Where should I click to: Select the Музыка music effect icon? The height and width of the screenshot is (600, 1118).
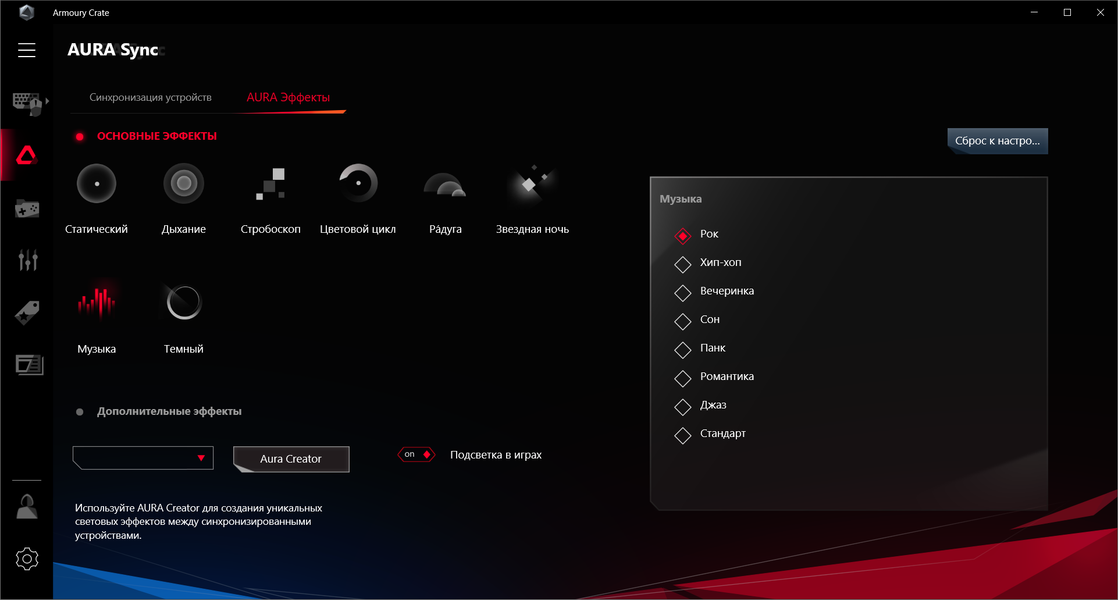point(97,301)
